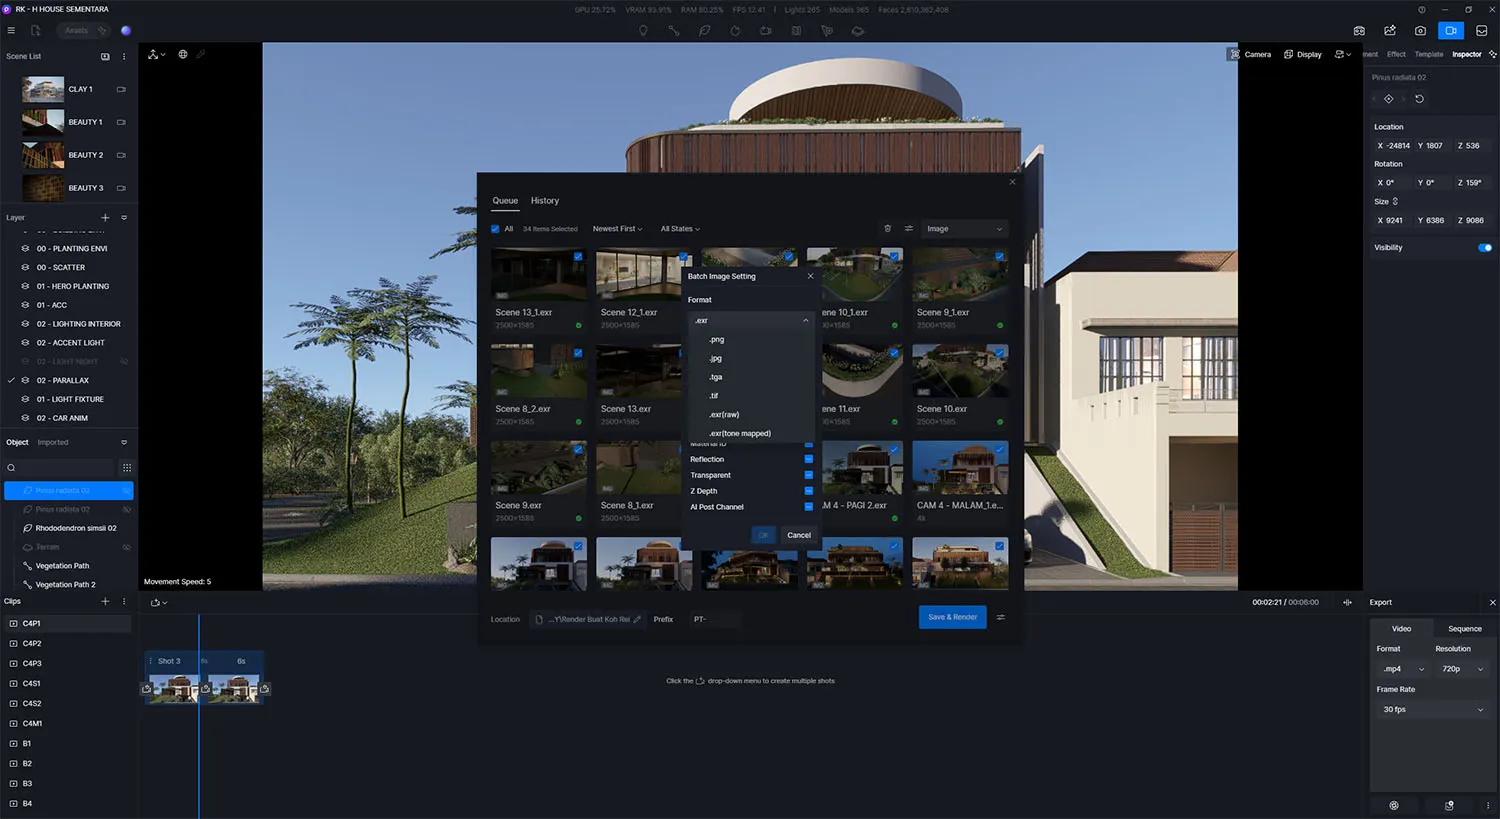1500x819 pixels.
Task: Switch to the Sequence export tab
Action: pos(1464,629)
